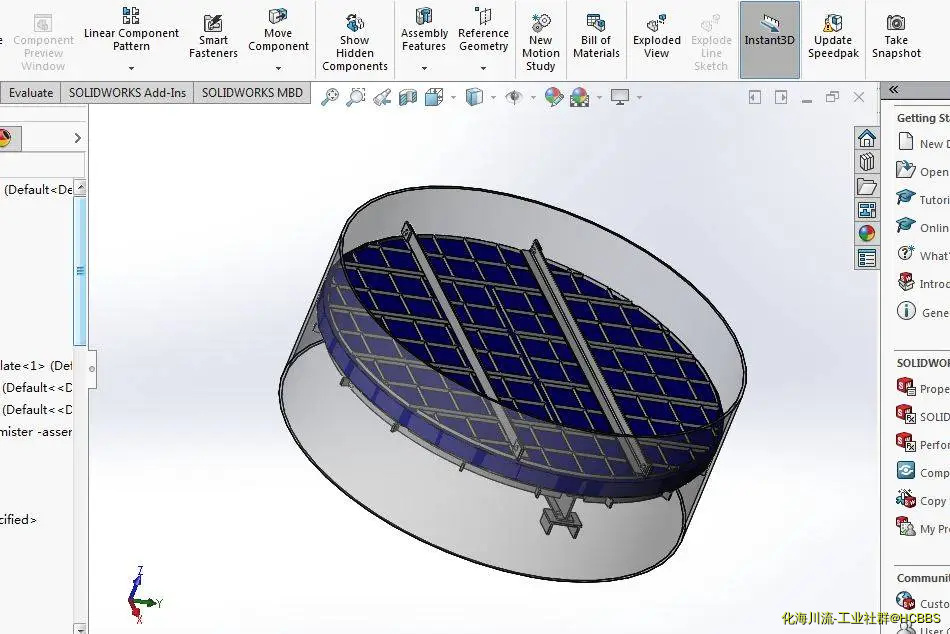The image size is (950, 634).
Task: Create an Exploded View
Action: 656,37
